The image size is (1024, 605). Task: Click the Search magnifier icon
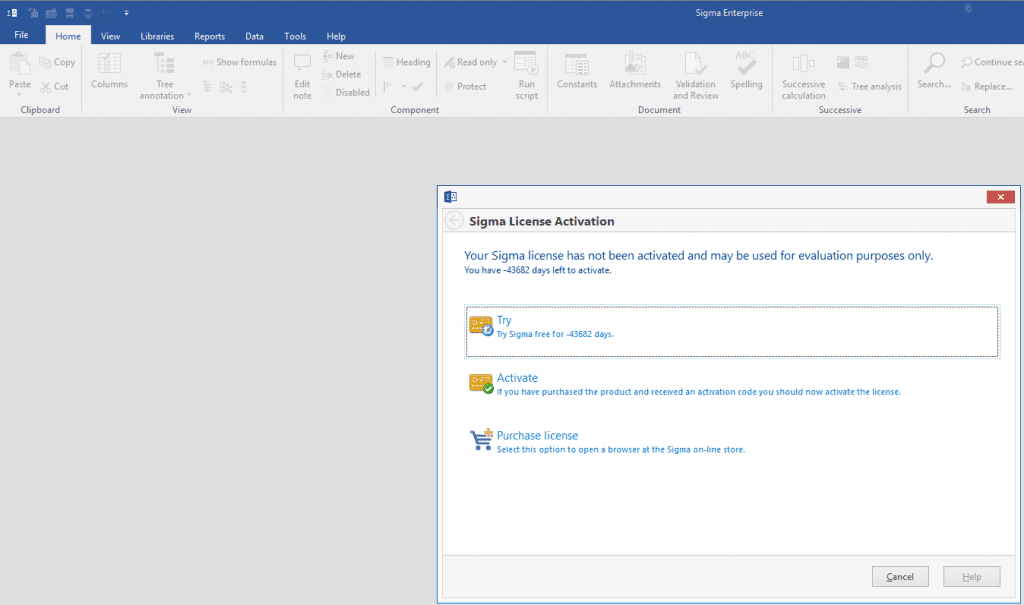[934, 64]
